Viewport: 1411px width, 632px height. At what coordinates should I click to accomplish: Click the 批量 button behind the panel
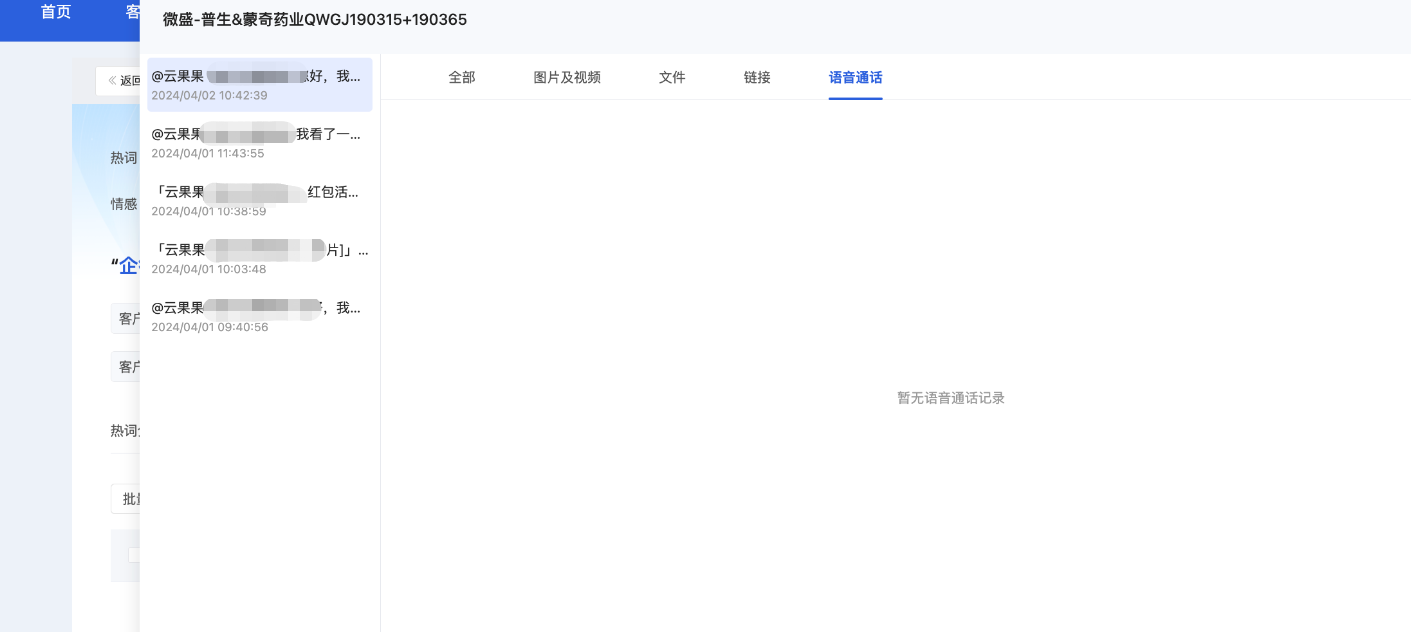point(126,499)
